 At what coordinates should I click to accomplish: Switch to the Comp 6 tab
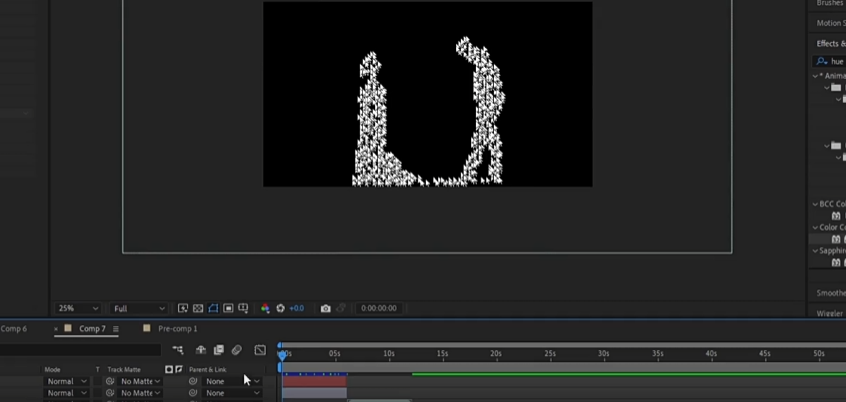point(14,329)
